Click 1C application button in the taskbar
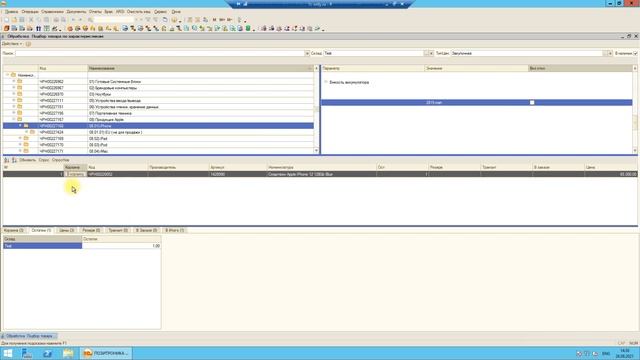 107,353
